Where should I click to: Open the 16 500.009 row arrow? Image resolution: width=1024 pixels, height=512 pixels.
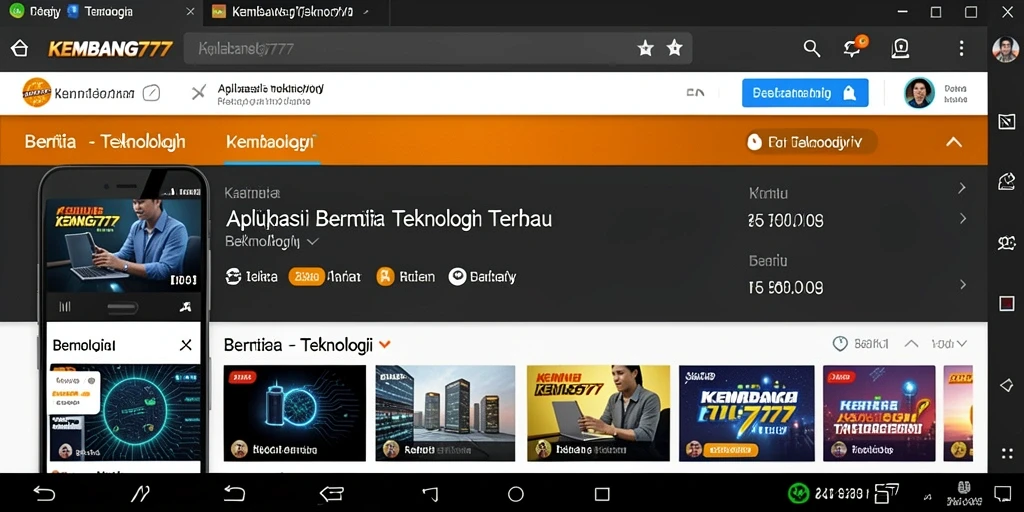coord(963,285)
